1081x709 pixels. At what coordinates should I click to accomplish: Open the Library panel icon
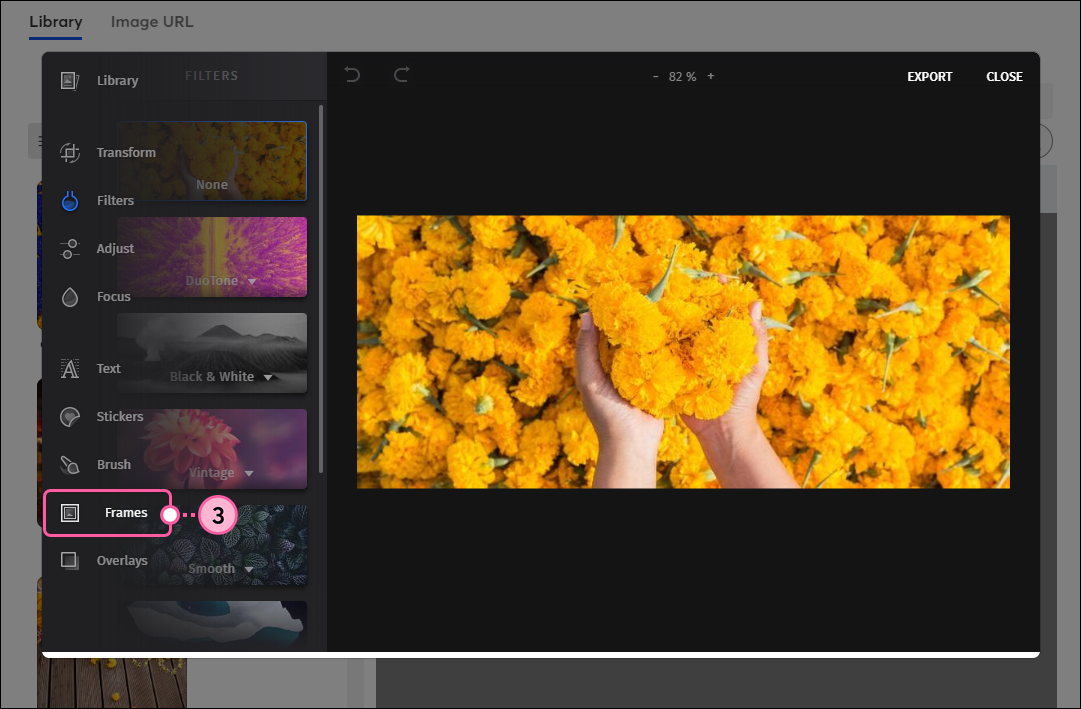coord(70,81)
